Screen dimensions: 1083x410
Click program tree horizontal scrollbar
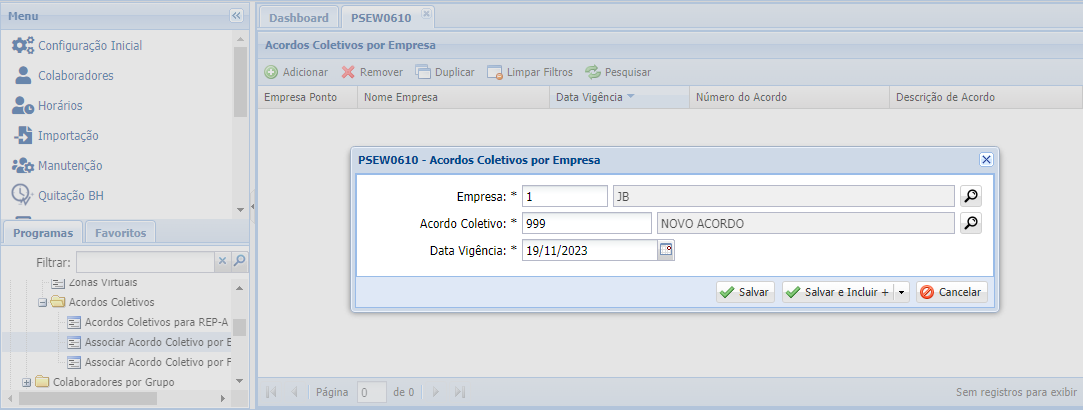tap(88, 398)
